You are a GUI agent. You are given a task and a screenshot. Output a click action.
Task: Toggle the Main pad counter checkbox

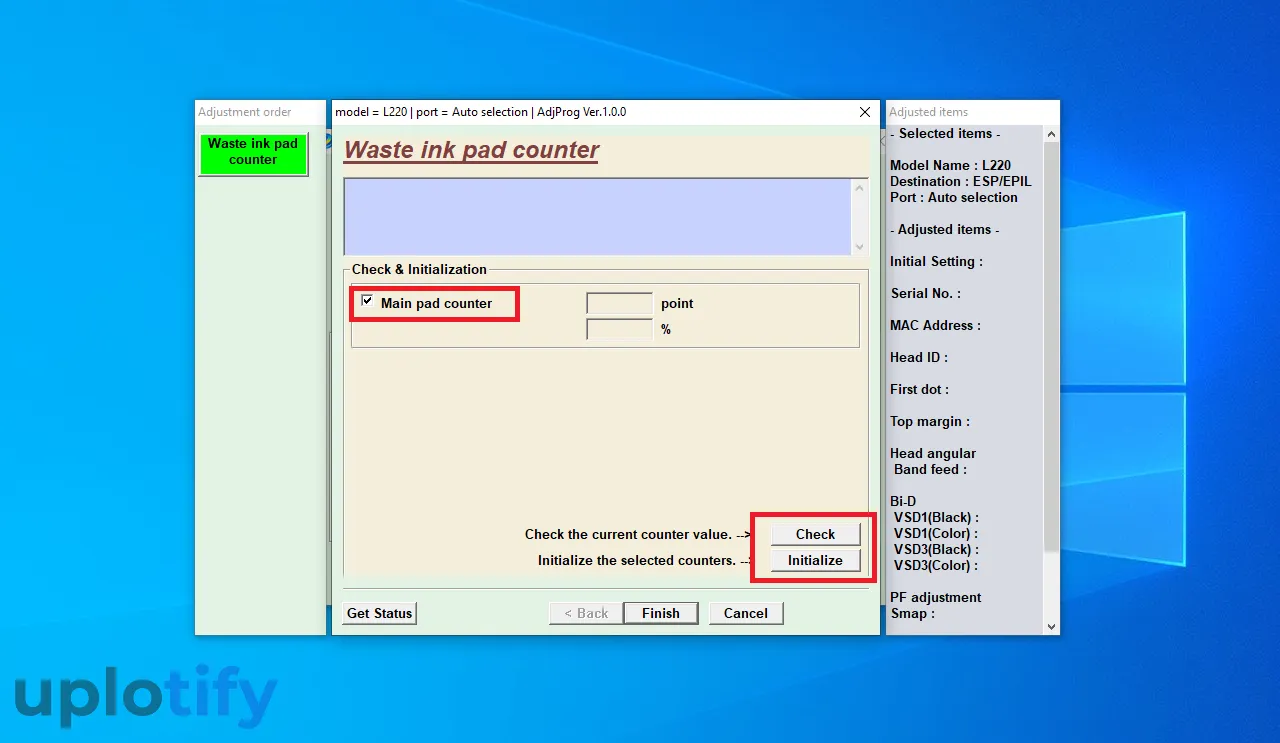367,302
